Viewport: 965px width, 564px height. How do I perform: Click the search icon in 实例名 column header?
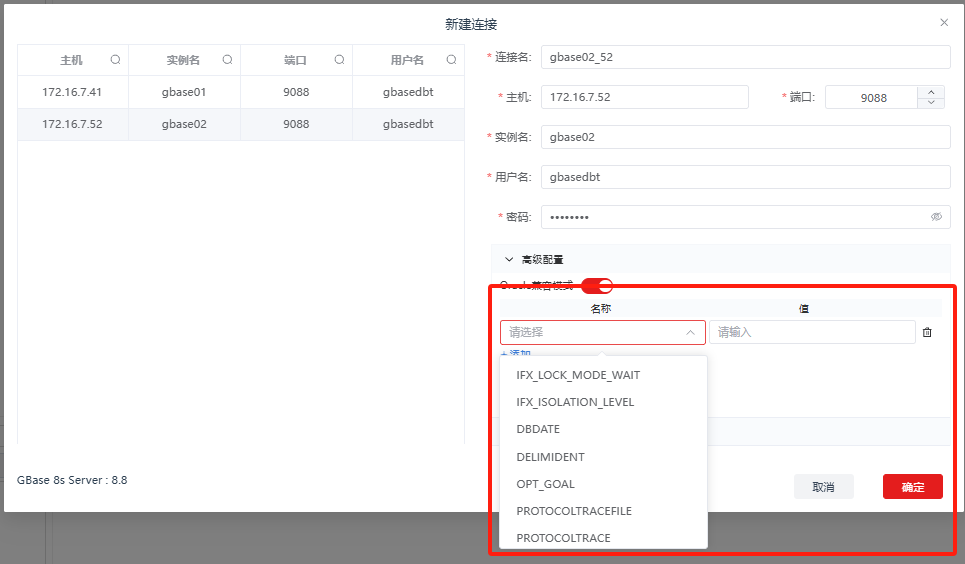(227, 60)
